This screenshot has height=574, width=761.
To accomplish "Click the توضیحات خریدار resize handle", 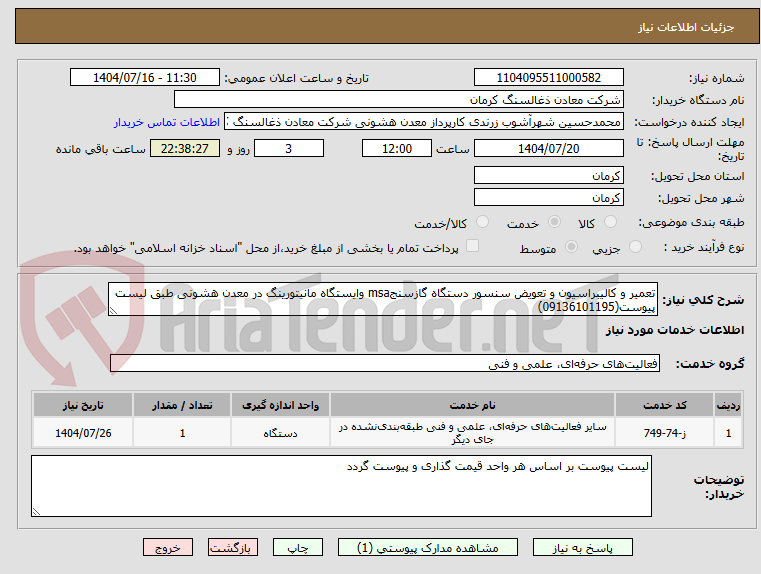I will point(36,511).
